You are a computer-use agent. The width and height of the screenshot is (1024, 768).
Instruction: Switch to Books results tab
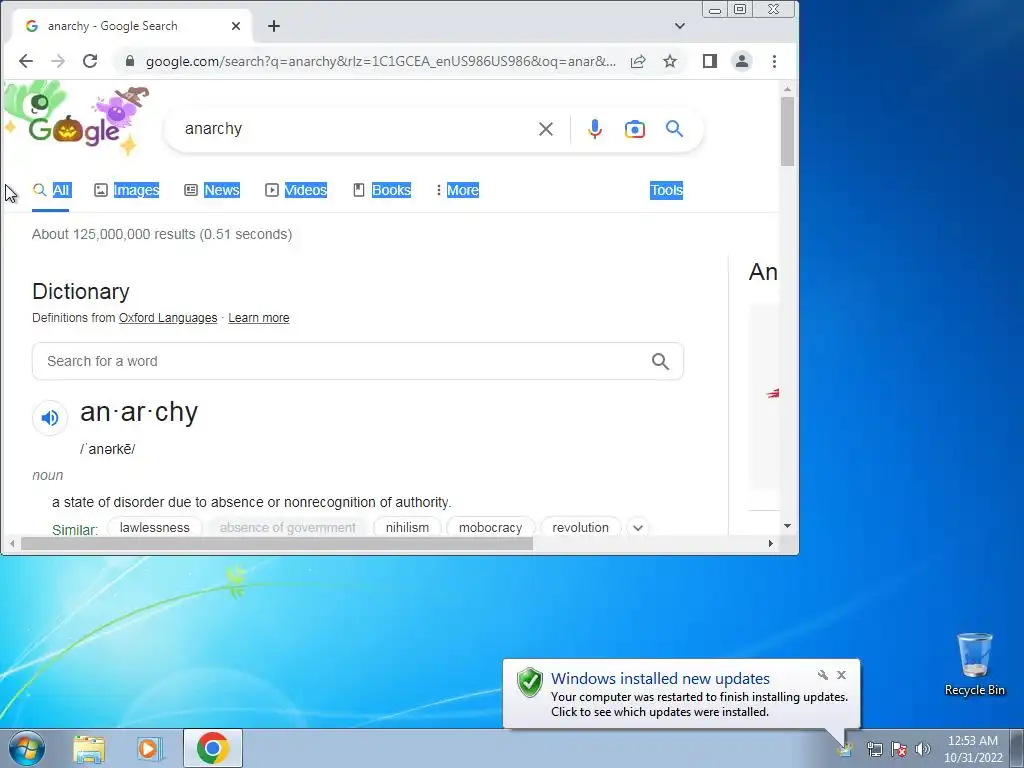[382, 190]
